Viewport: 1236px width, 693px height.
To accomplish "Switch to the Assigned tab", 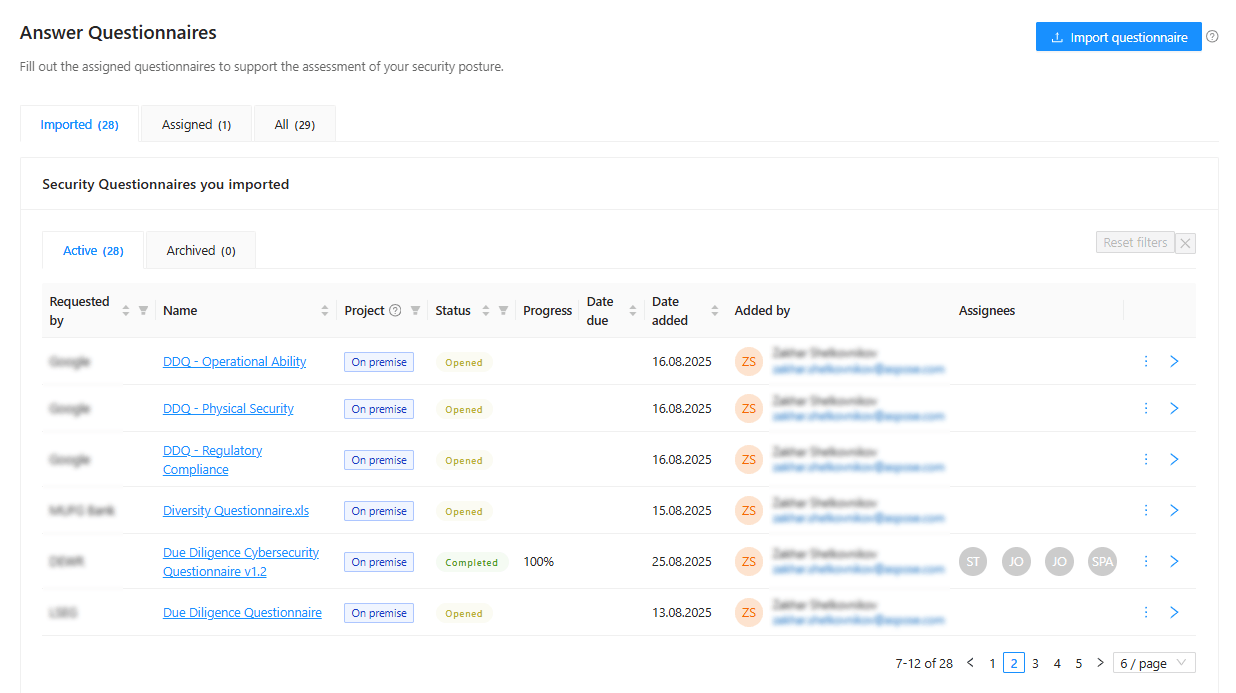I will [196, 125].
